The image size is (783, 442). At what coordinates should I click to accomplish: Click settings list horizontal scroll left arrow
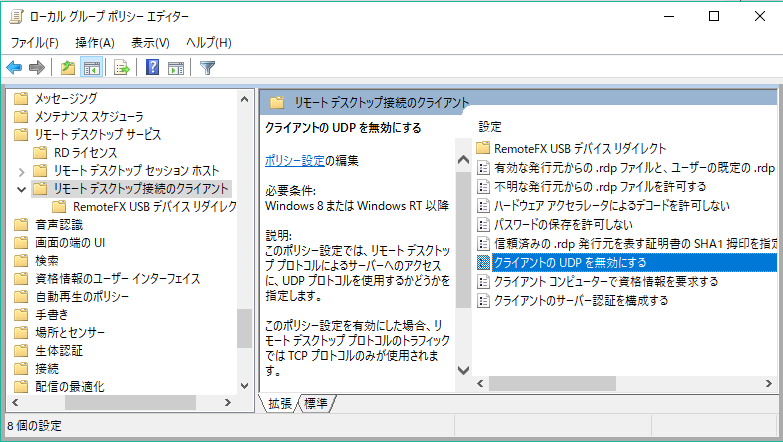point(480,384)
